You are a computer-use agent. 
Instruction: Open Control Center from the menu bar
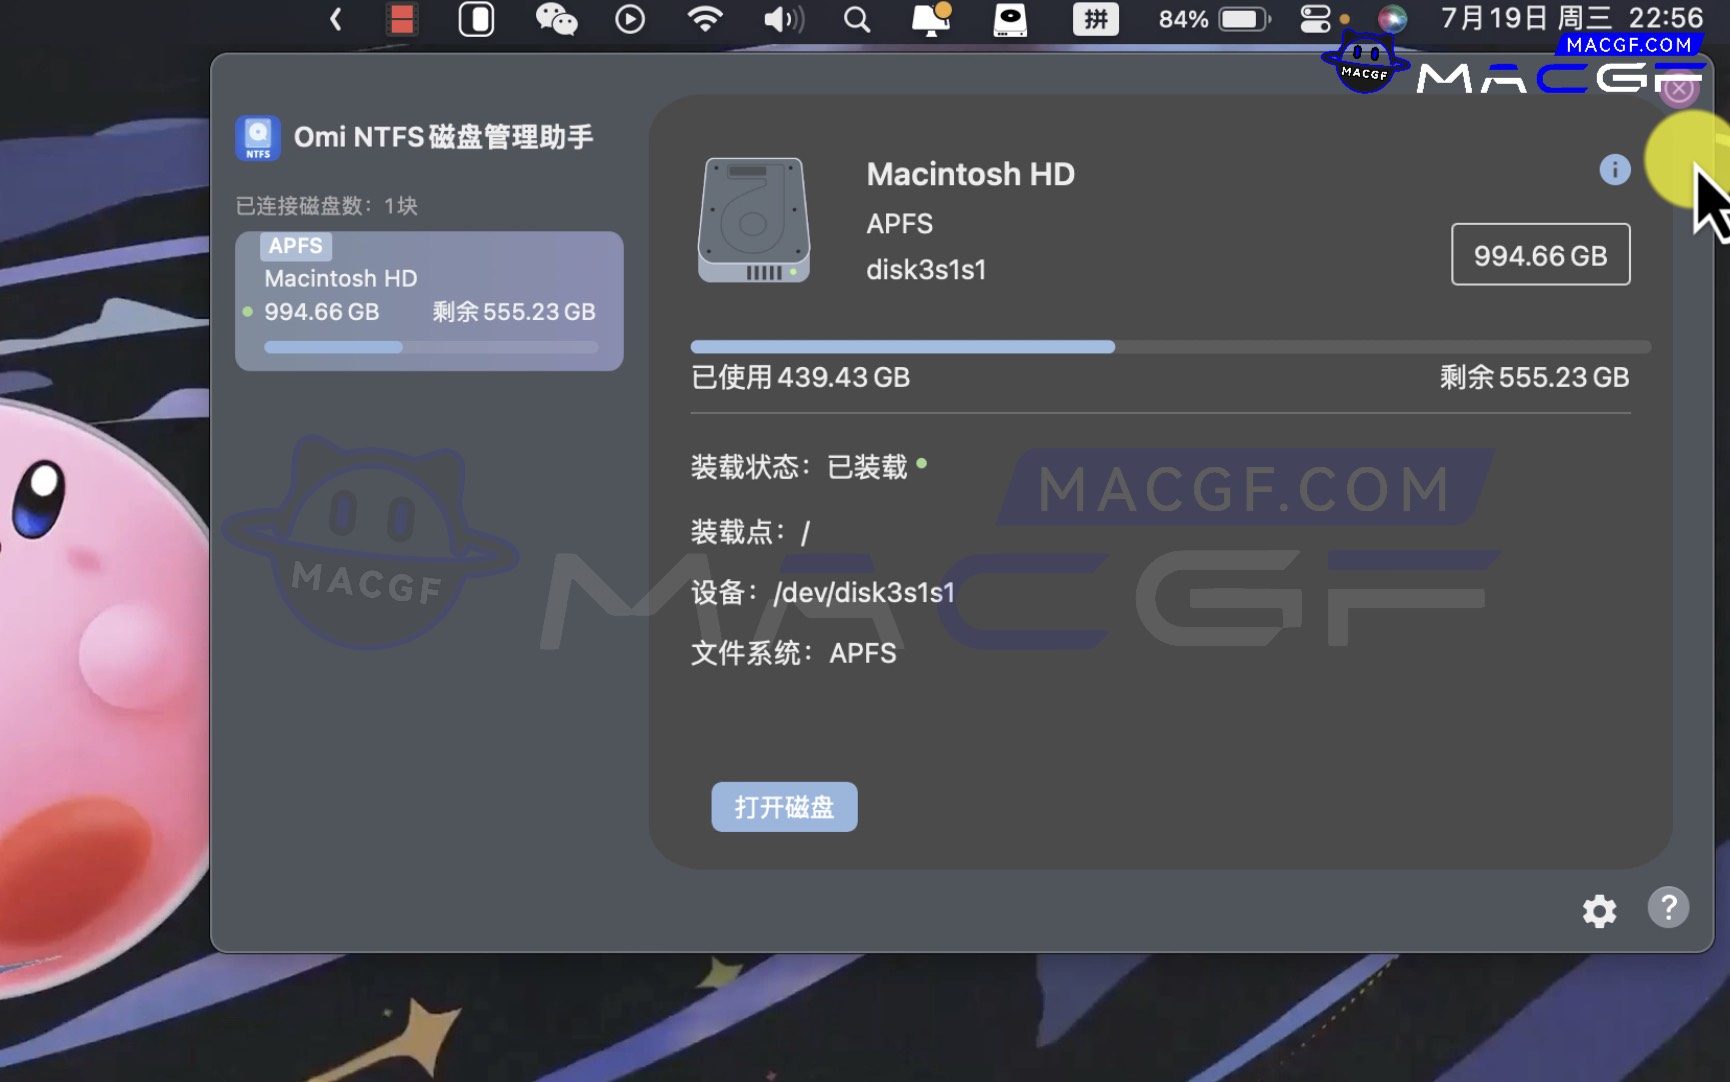[1315, 19]
